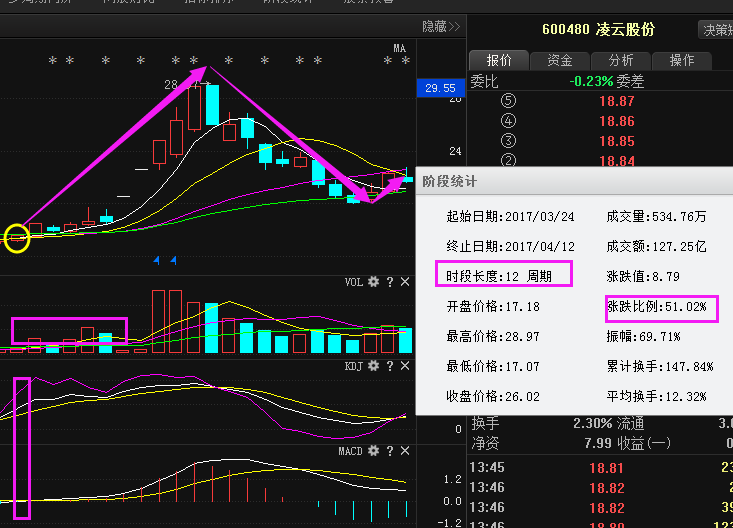Open MACD indicator settings gear
This screenshot has height=528, width=733.
click(373, 451)
